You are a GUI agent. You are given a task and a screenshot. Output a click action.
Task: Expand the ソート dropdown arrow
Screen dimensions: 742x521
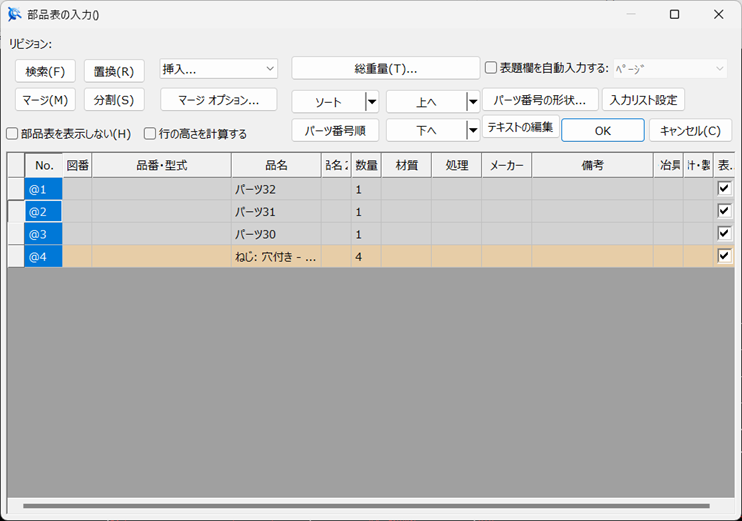[372, 102]
